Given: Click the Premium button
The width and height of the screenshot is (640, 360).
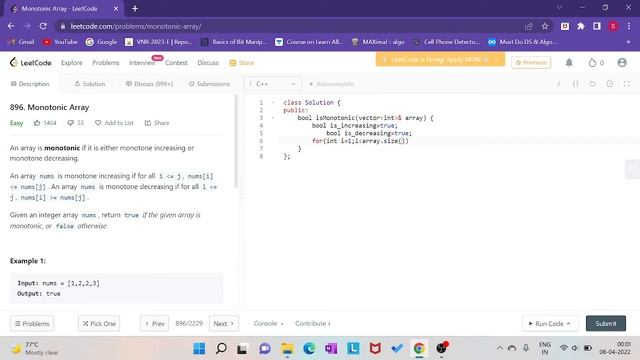Looking at the screenshot, I should [x=531, y=62].
